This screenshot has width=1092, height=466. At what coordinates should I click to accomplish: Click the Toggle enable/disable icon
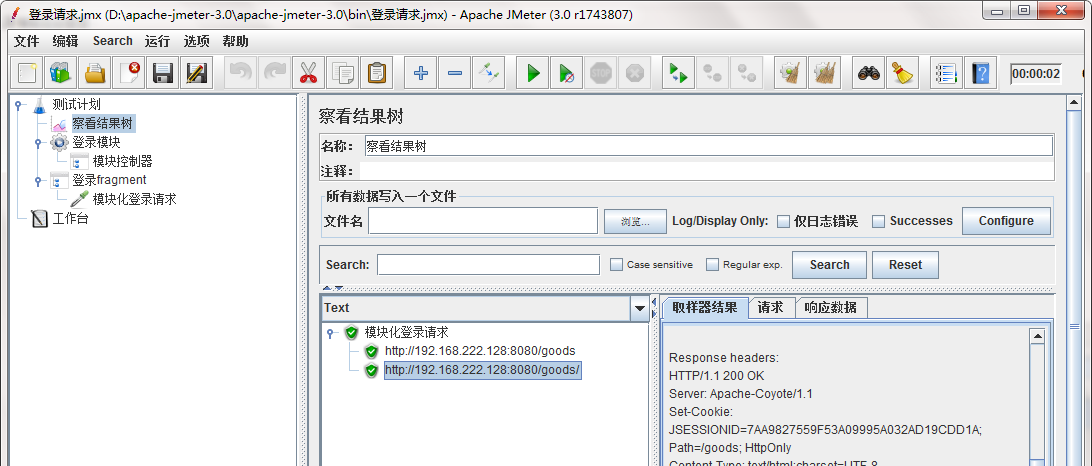coord(488,72)
